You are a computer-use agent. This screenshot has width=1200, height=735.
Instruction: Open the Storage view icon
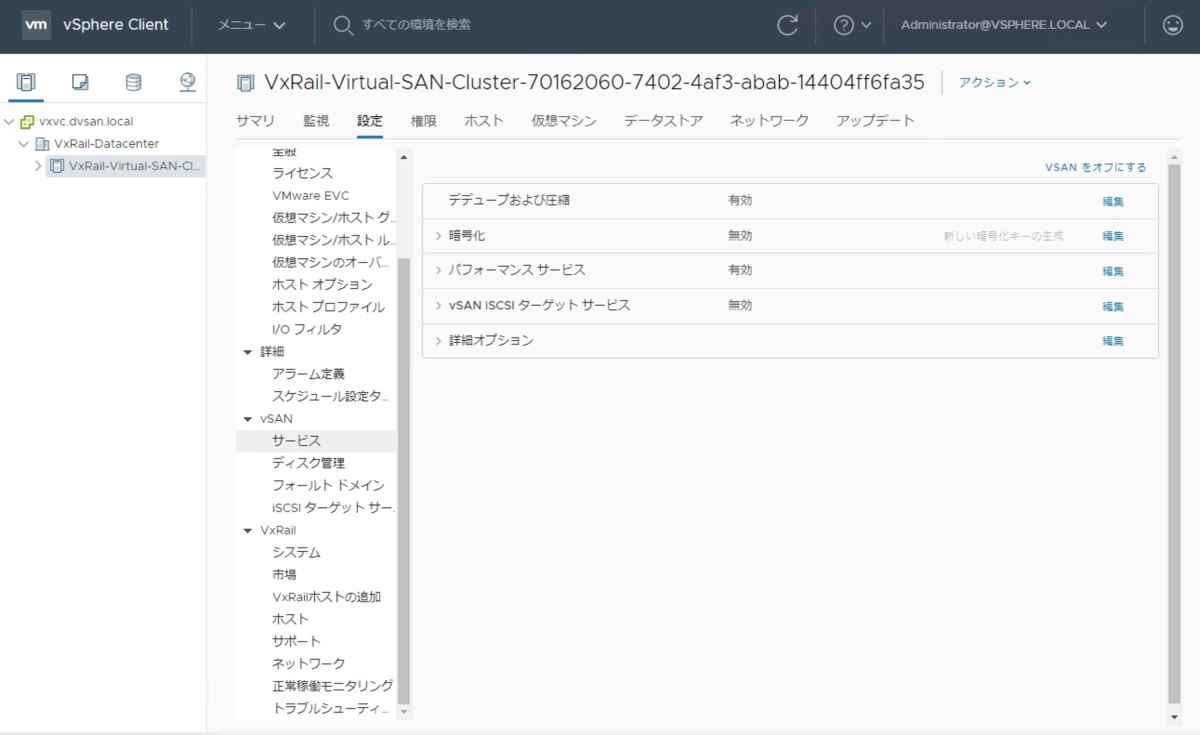[133, 82]
